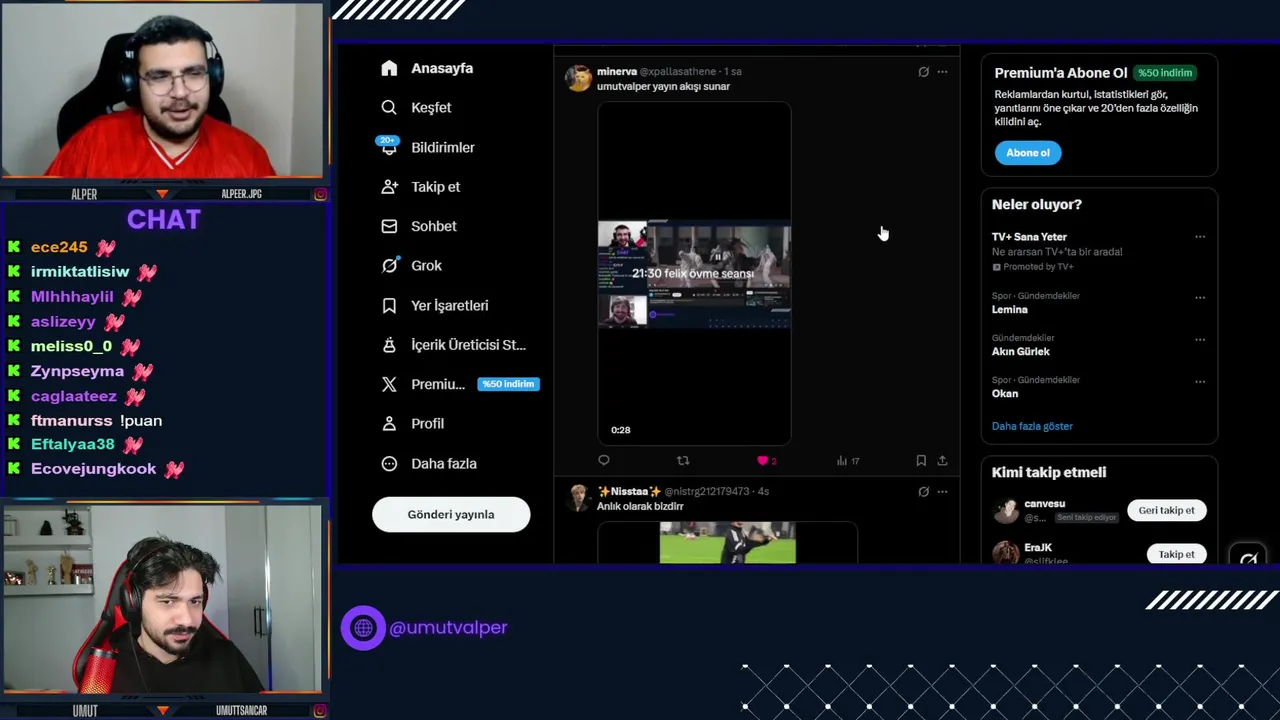Open Nisstaa's post image thumbnail

point(727,542)
